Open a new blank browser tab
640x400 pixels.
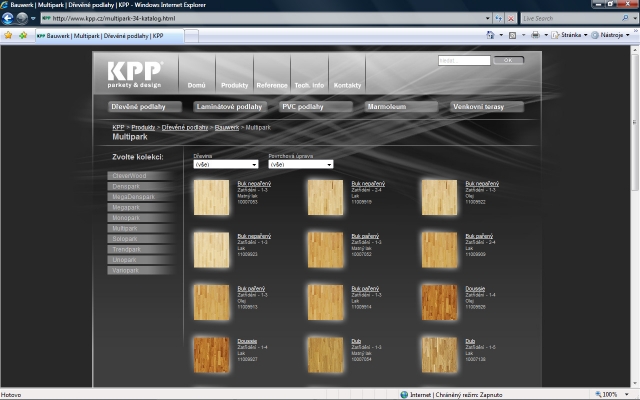pos(191,36)
